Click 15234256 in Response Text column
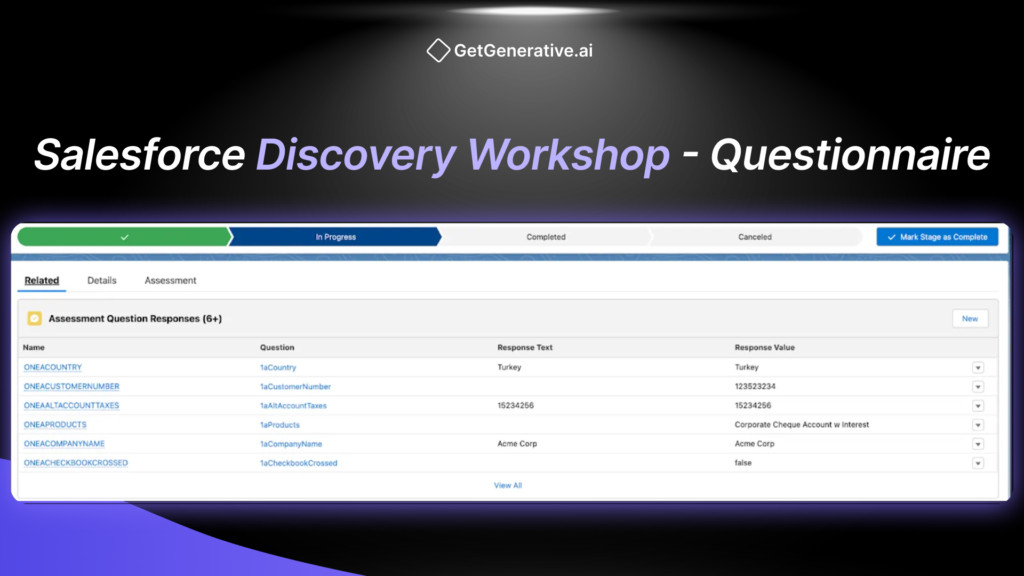Image resolution: width=1024 pixels, height=576 pixels. coord(515,406)
